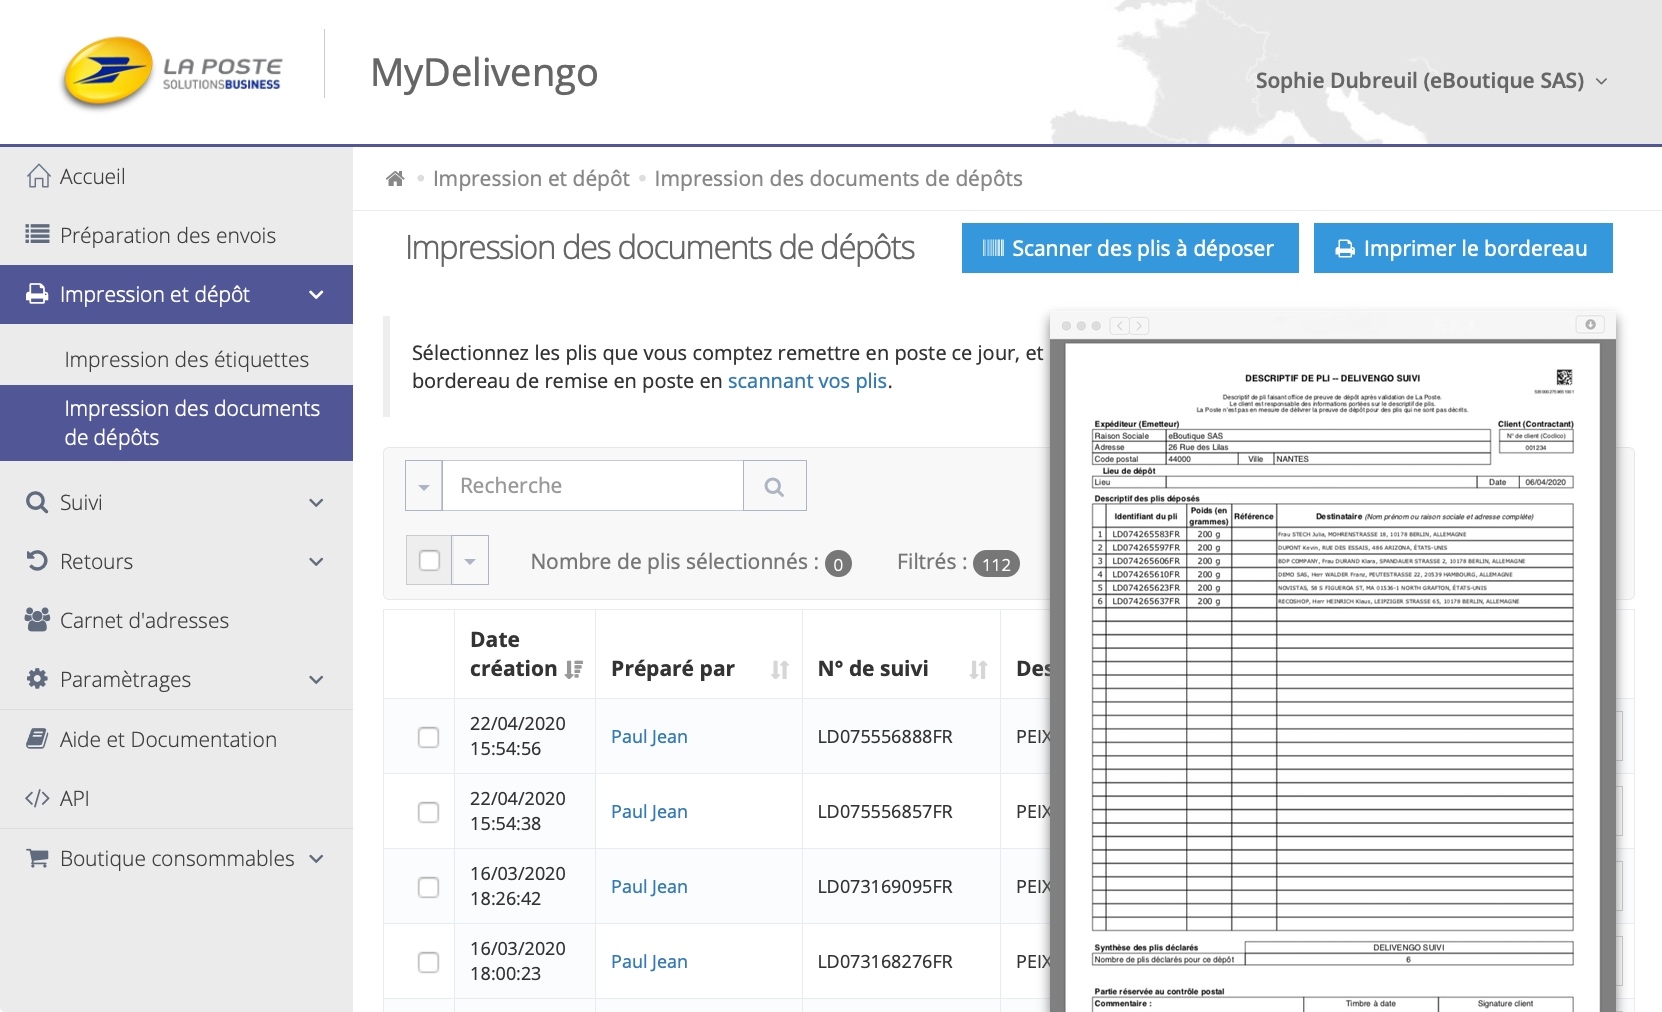Open Accueil in the sidebar

click(x=176, y=176)
